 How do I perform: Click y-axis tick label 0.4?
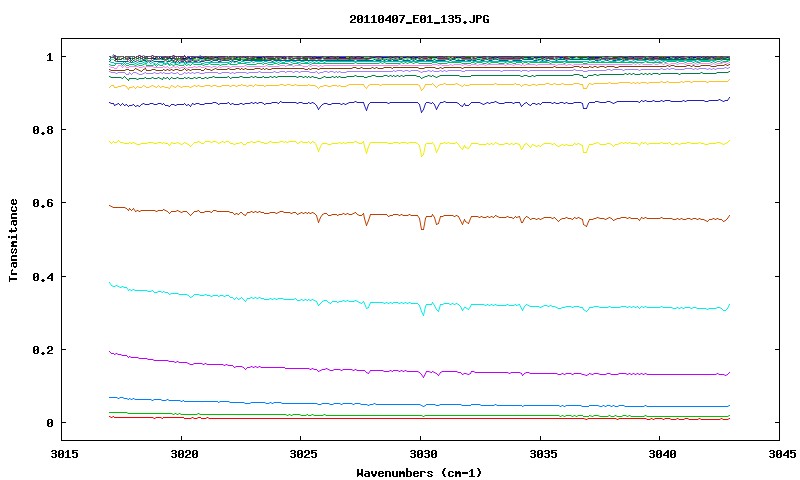pos(43,276)
